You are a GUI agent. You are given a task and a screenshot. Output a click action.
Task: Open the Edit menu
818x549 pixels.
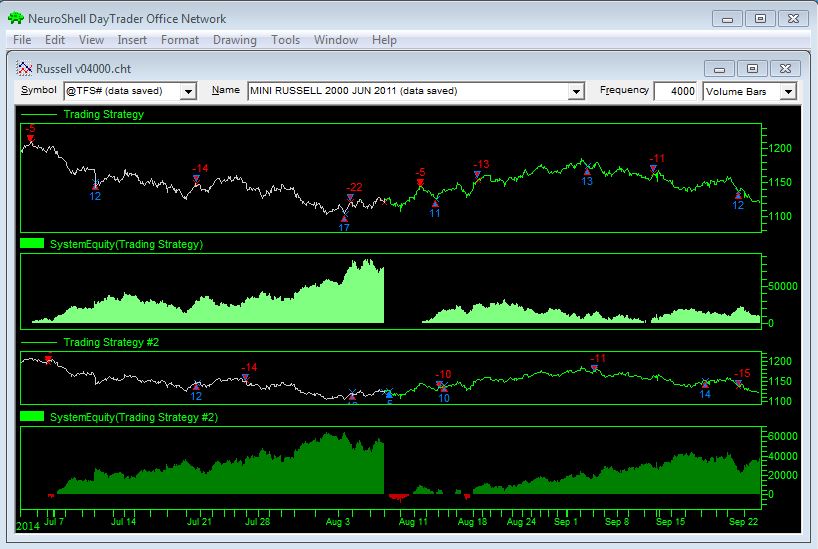pyautogui.click(x=55, y=40)
